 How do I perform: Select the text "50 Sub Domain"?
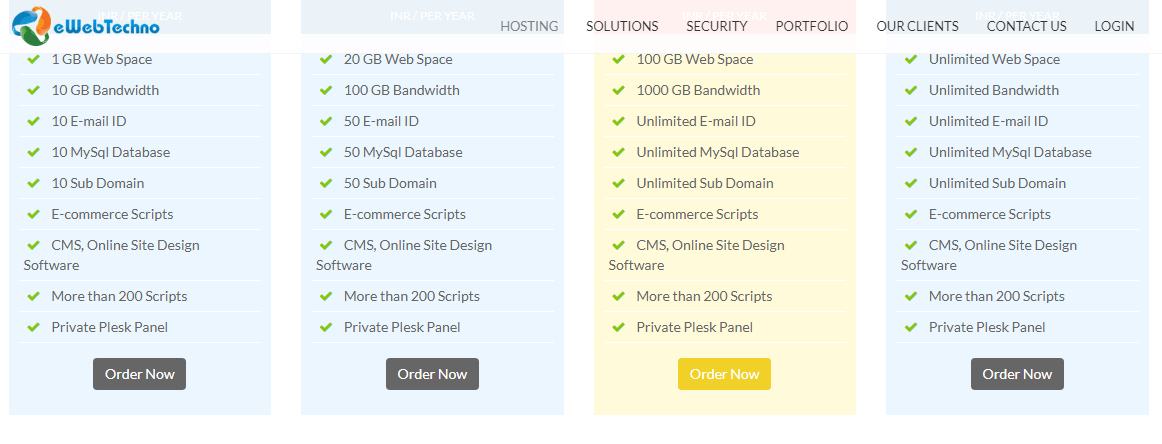391,183
